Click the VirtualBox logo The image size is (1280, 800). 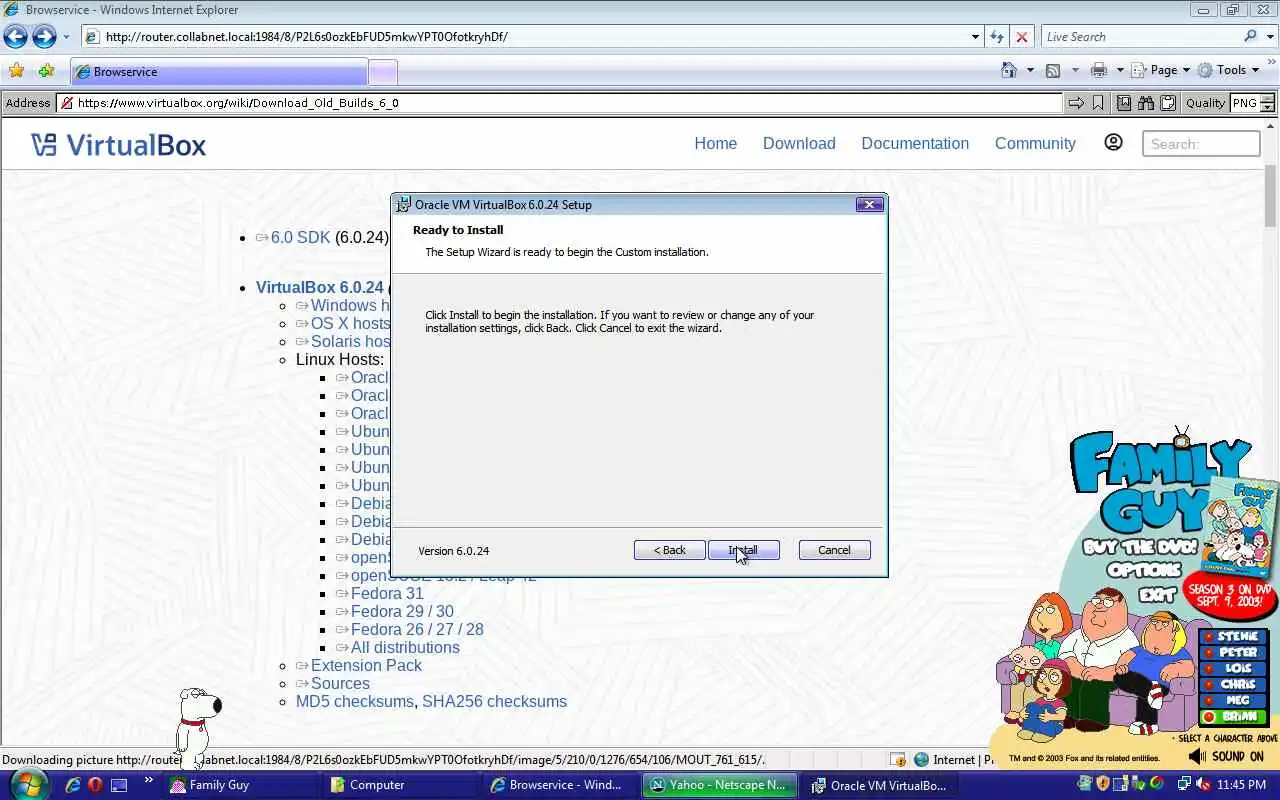(118, 145)
